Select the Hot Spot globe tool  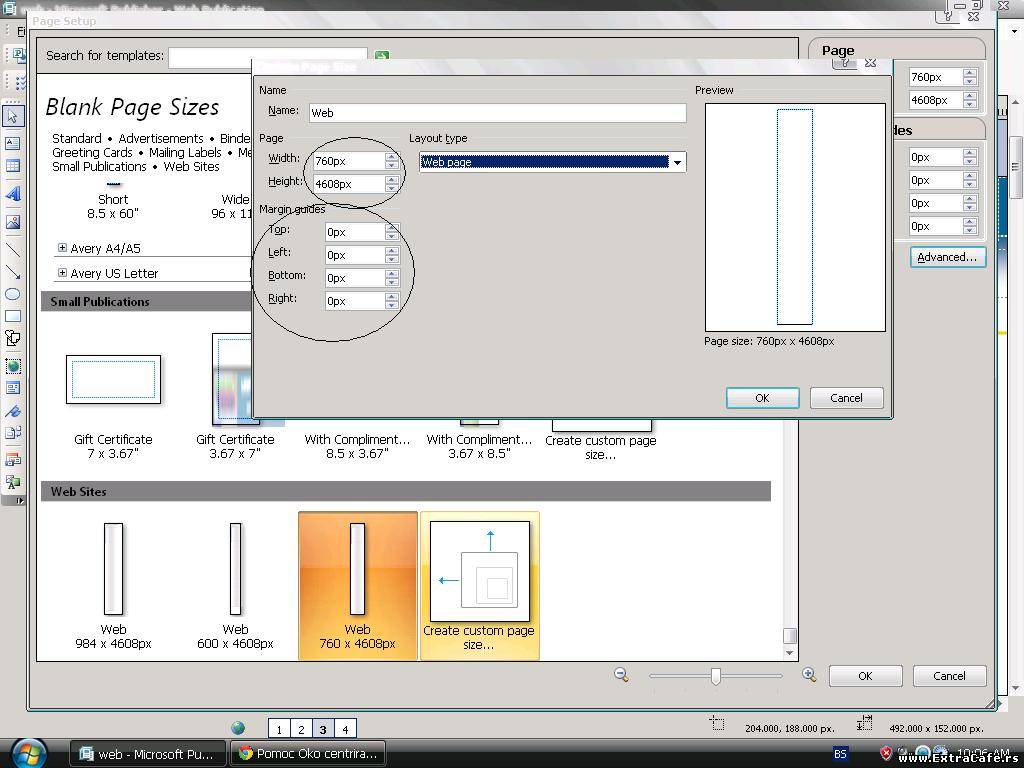click(12, 366)
